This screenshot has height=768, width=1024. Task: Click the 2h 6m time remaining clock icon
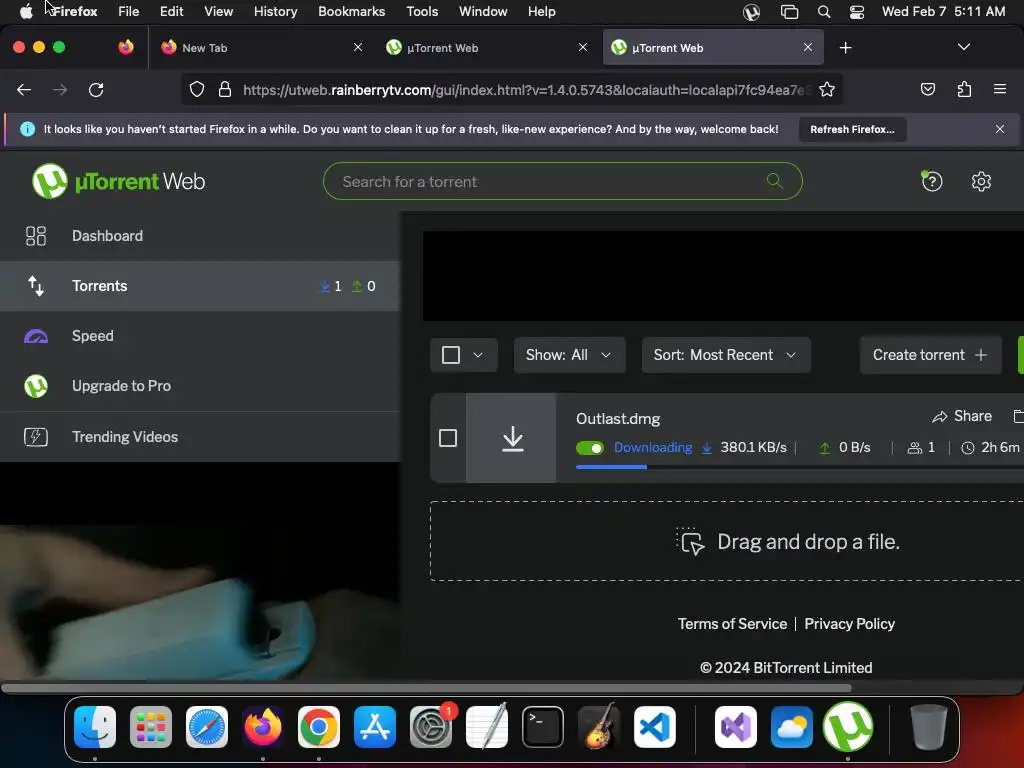pos(968,448)
